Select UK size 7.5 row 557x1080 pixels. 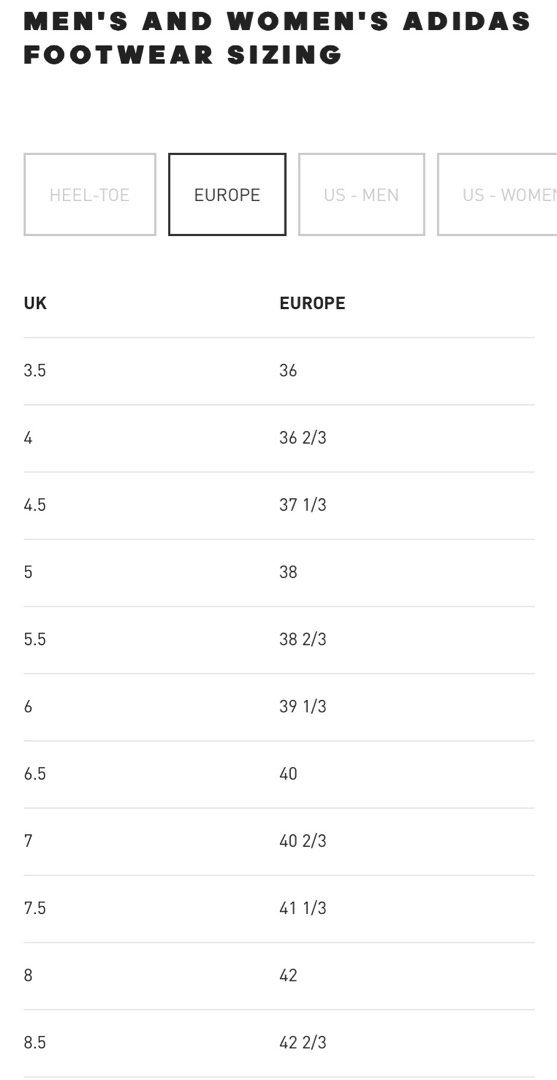(x=279, y=908)
